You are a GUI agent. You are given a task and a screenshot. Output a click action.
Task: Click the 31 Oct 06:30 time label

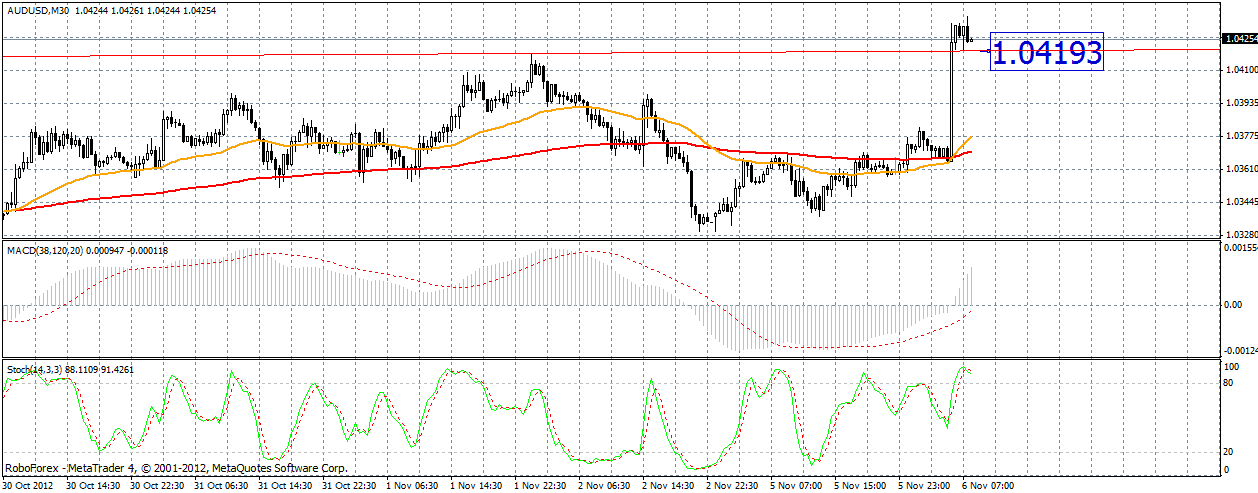coord(219,485)
